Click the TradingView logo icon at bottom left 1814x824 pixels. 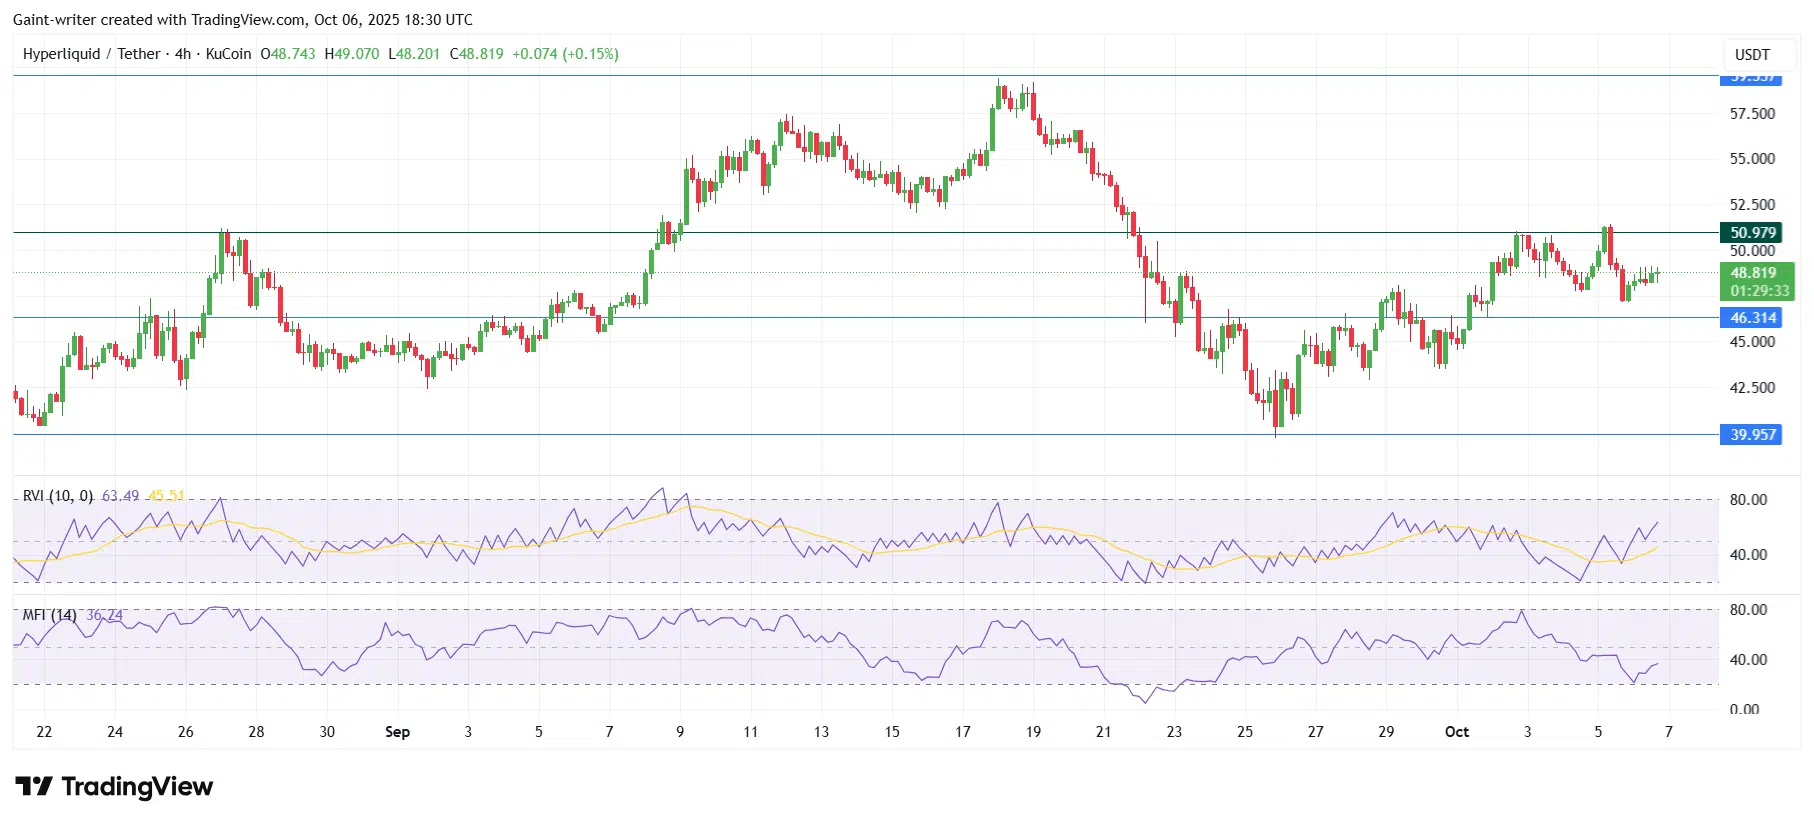[x=34, y=787]
